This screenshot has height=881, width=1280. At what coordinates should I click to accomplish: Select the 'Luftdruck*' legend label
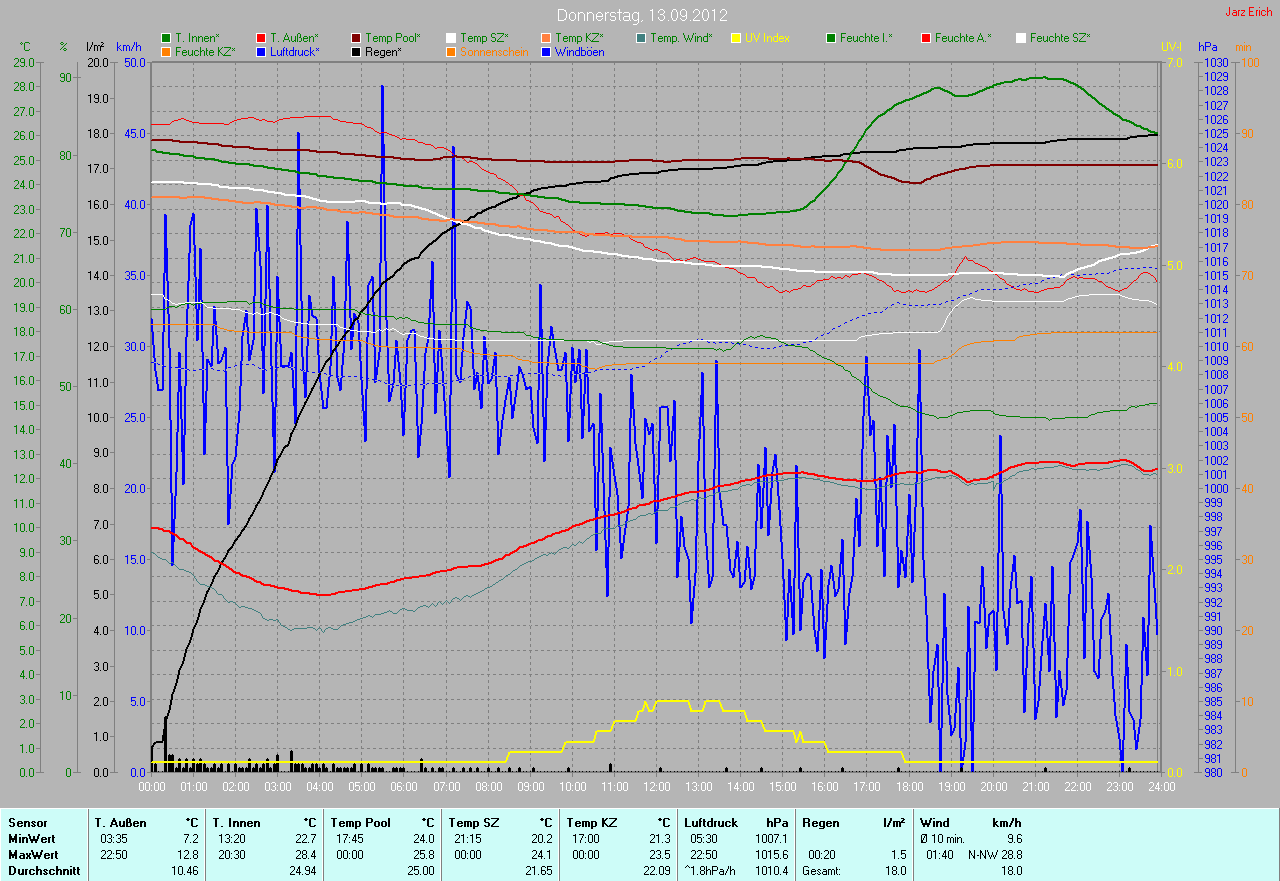[295, 51]
